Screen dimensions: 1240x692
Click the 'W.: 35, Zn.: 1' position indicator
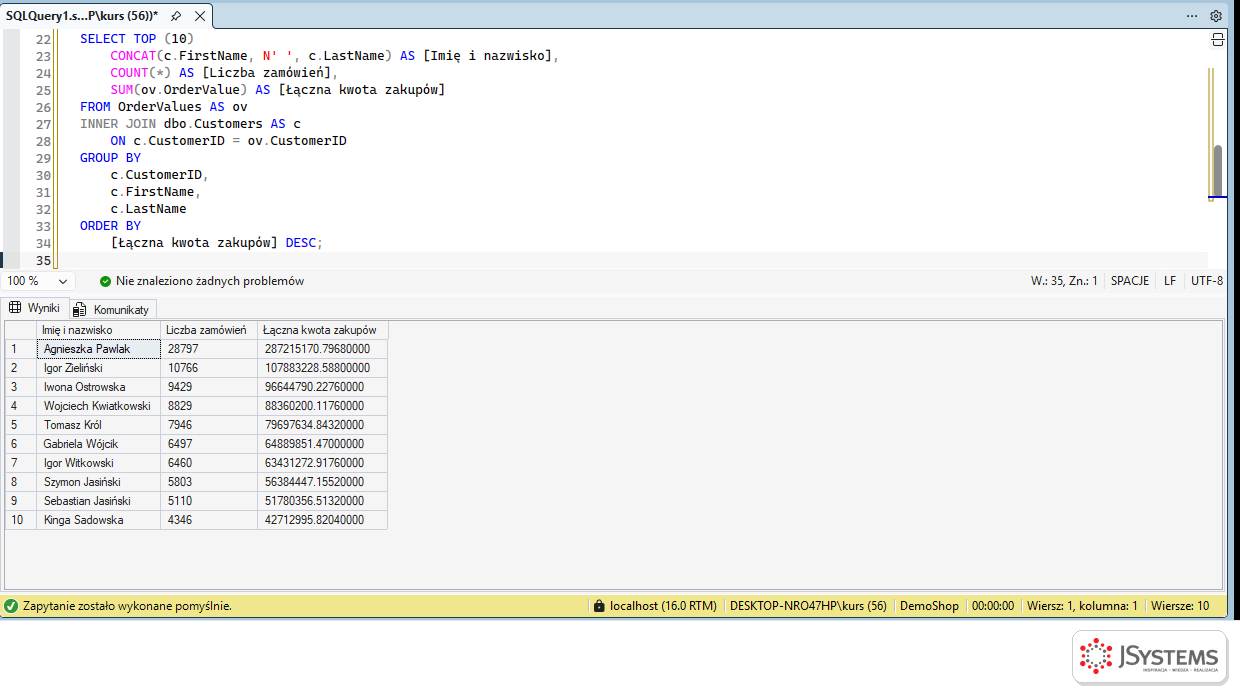coord(1064,281)
